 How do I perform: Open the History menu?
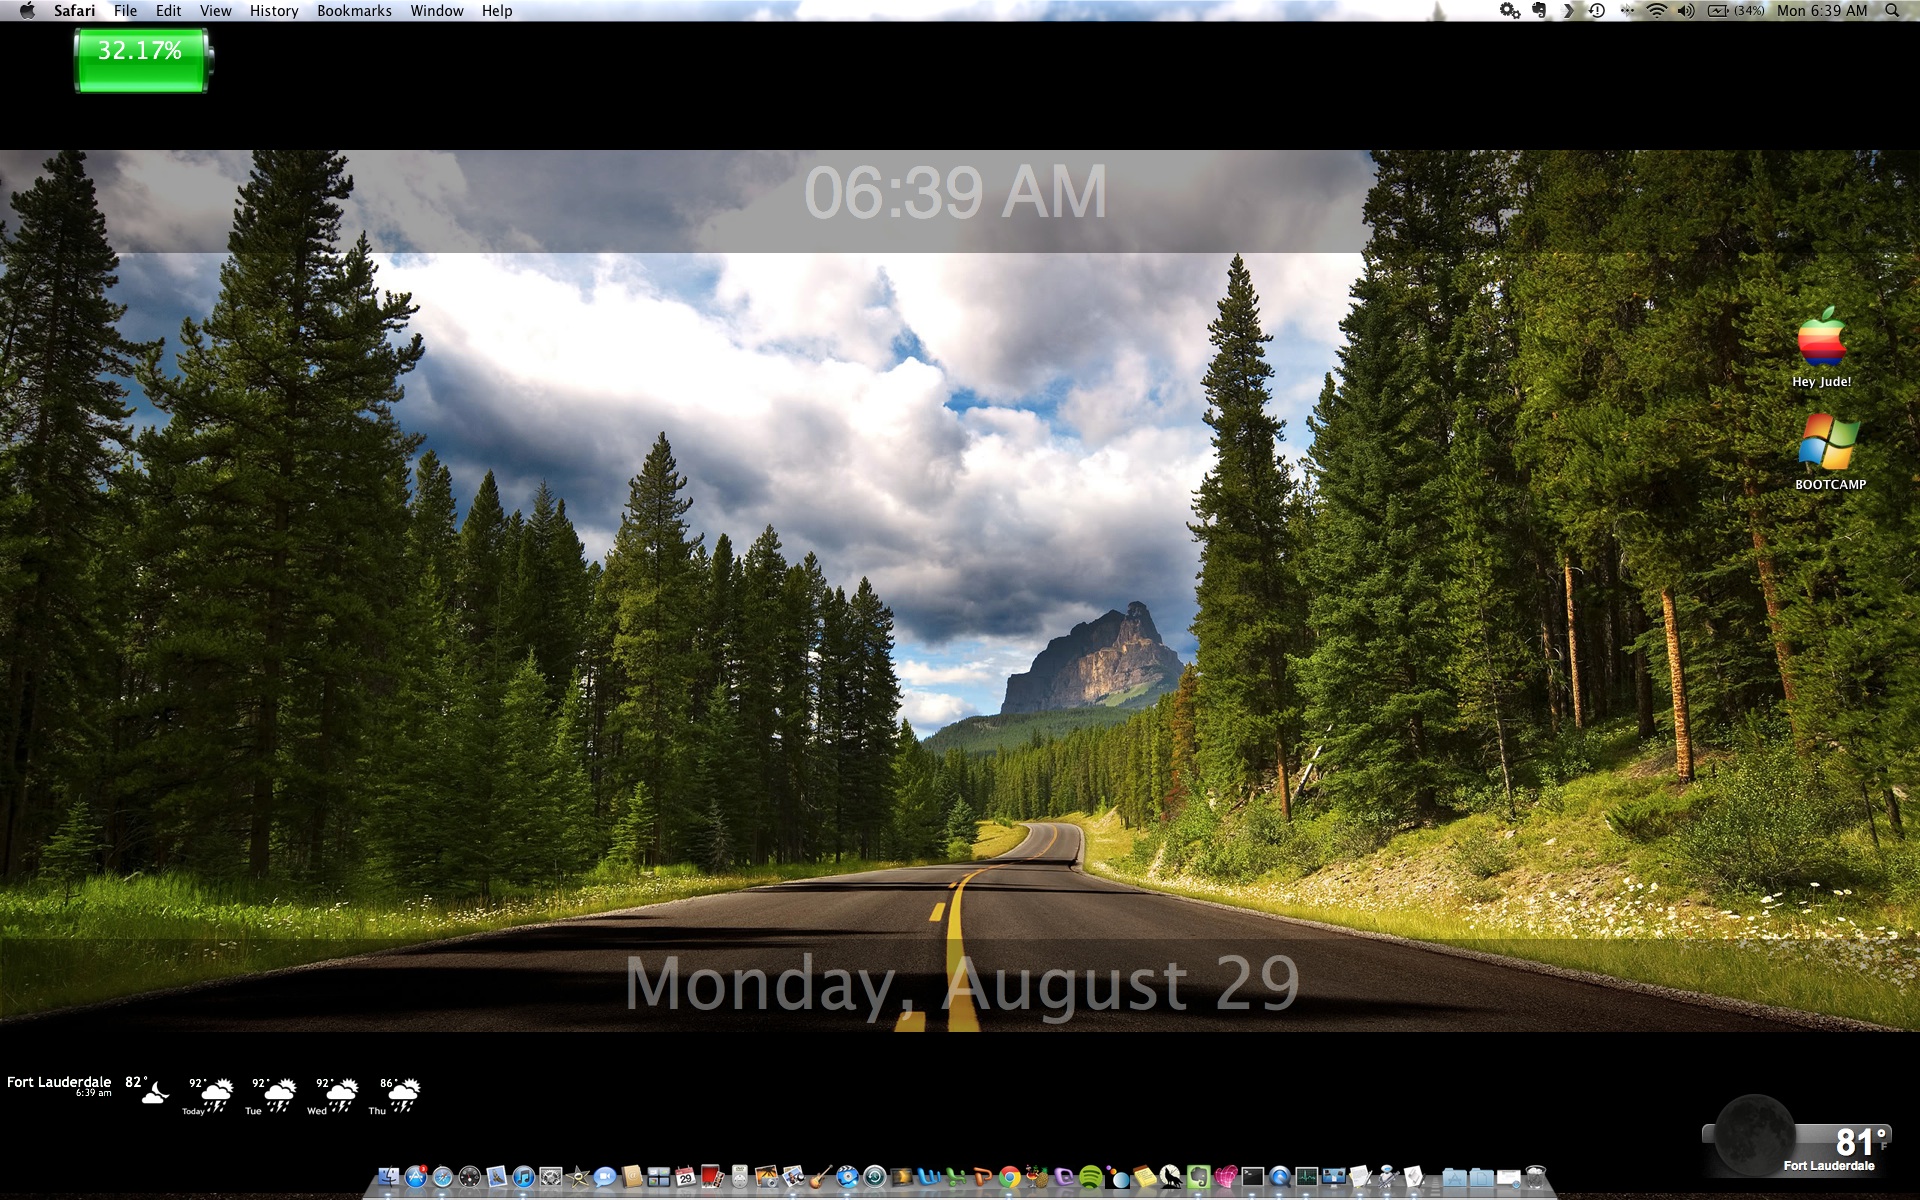pos(273,11)
